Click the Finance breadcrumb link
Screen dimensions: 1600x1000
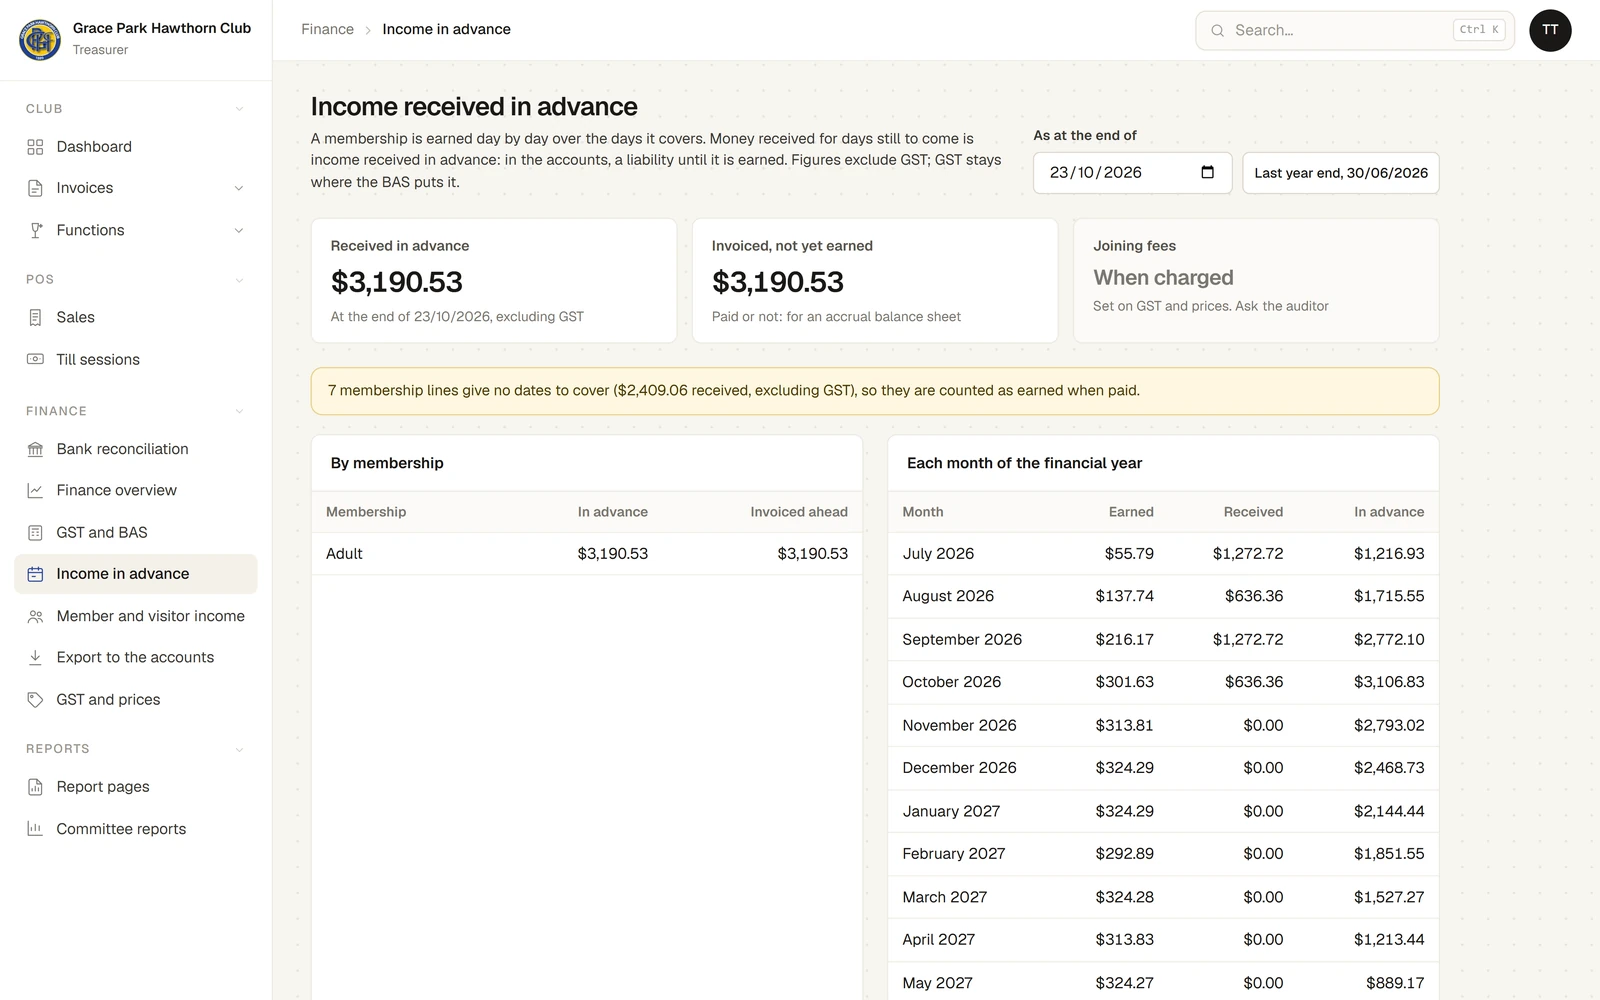tap(327, 29)
